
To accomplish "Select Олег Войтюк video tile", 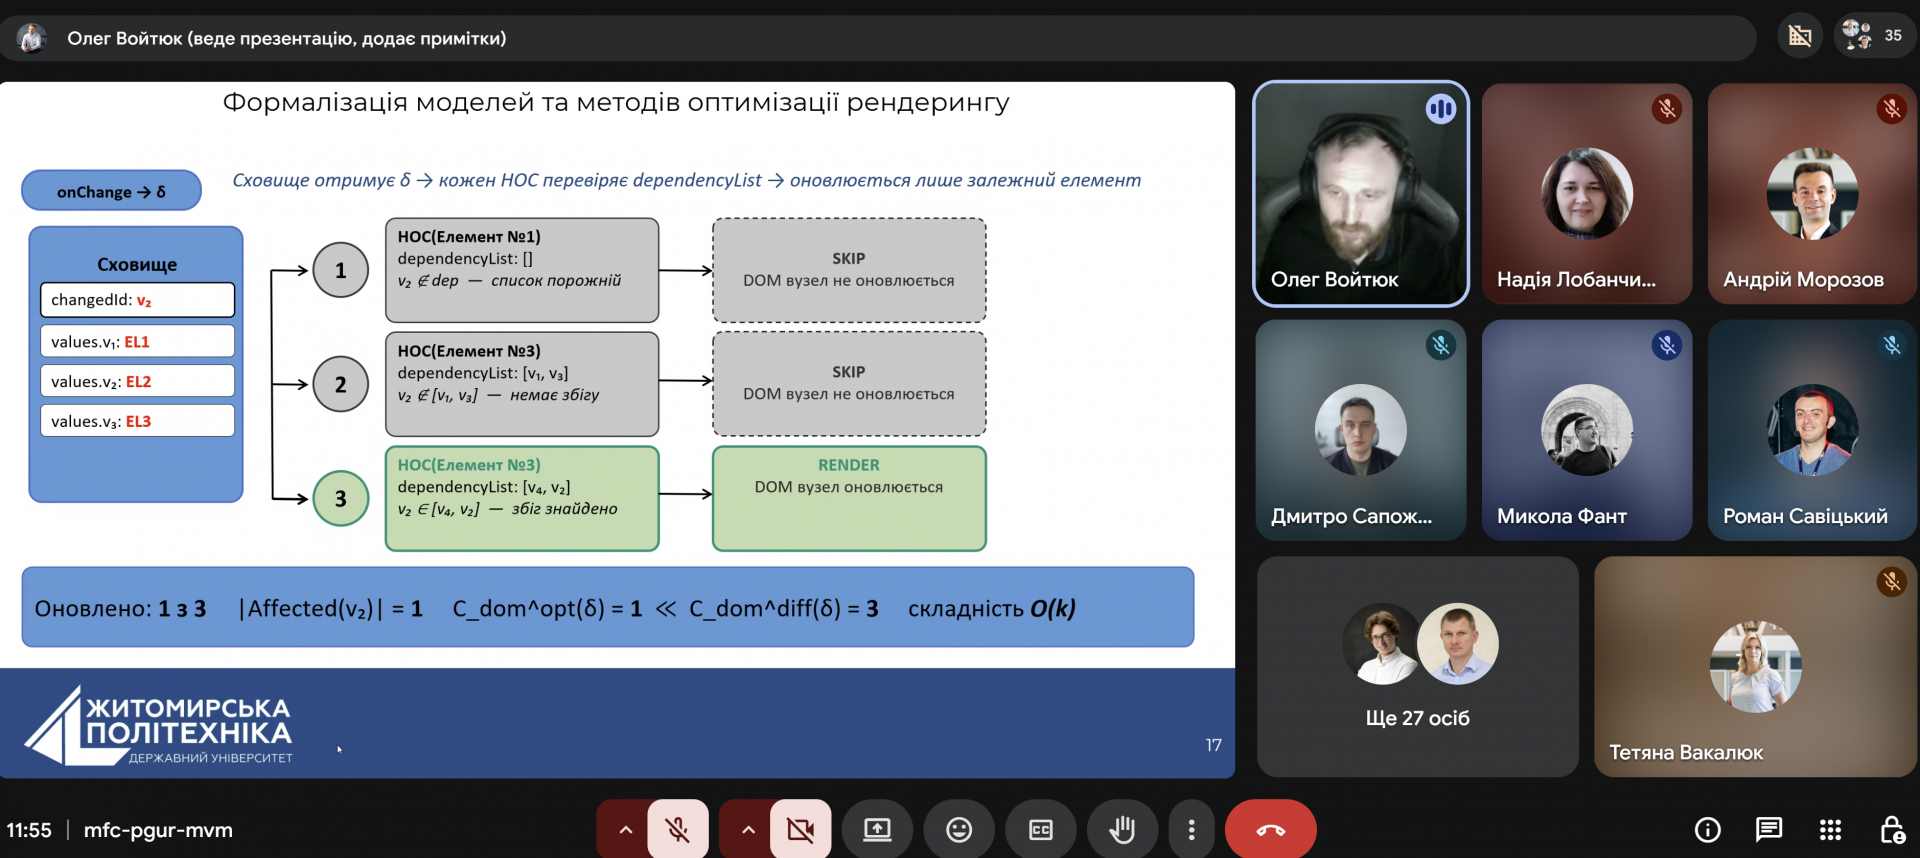I will [x=1360, y=194].
